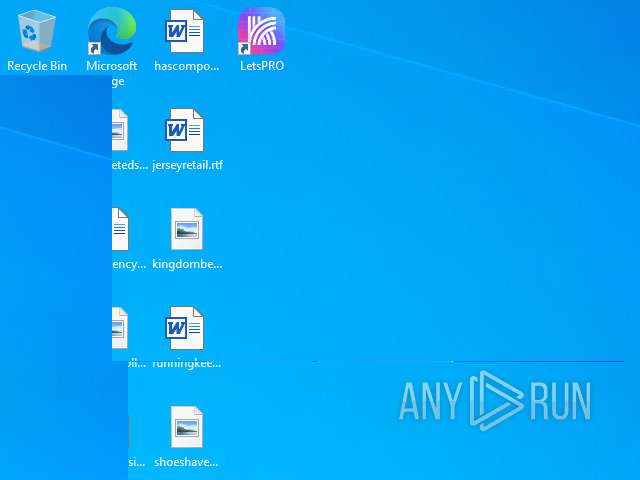640x480 pixels.
Task: Select the runningkee... Word document icon
Action: coord(184,328)
